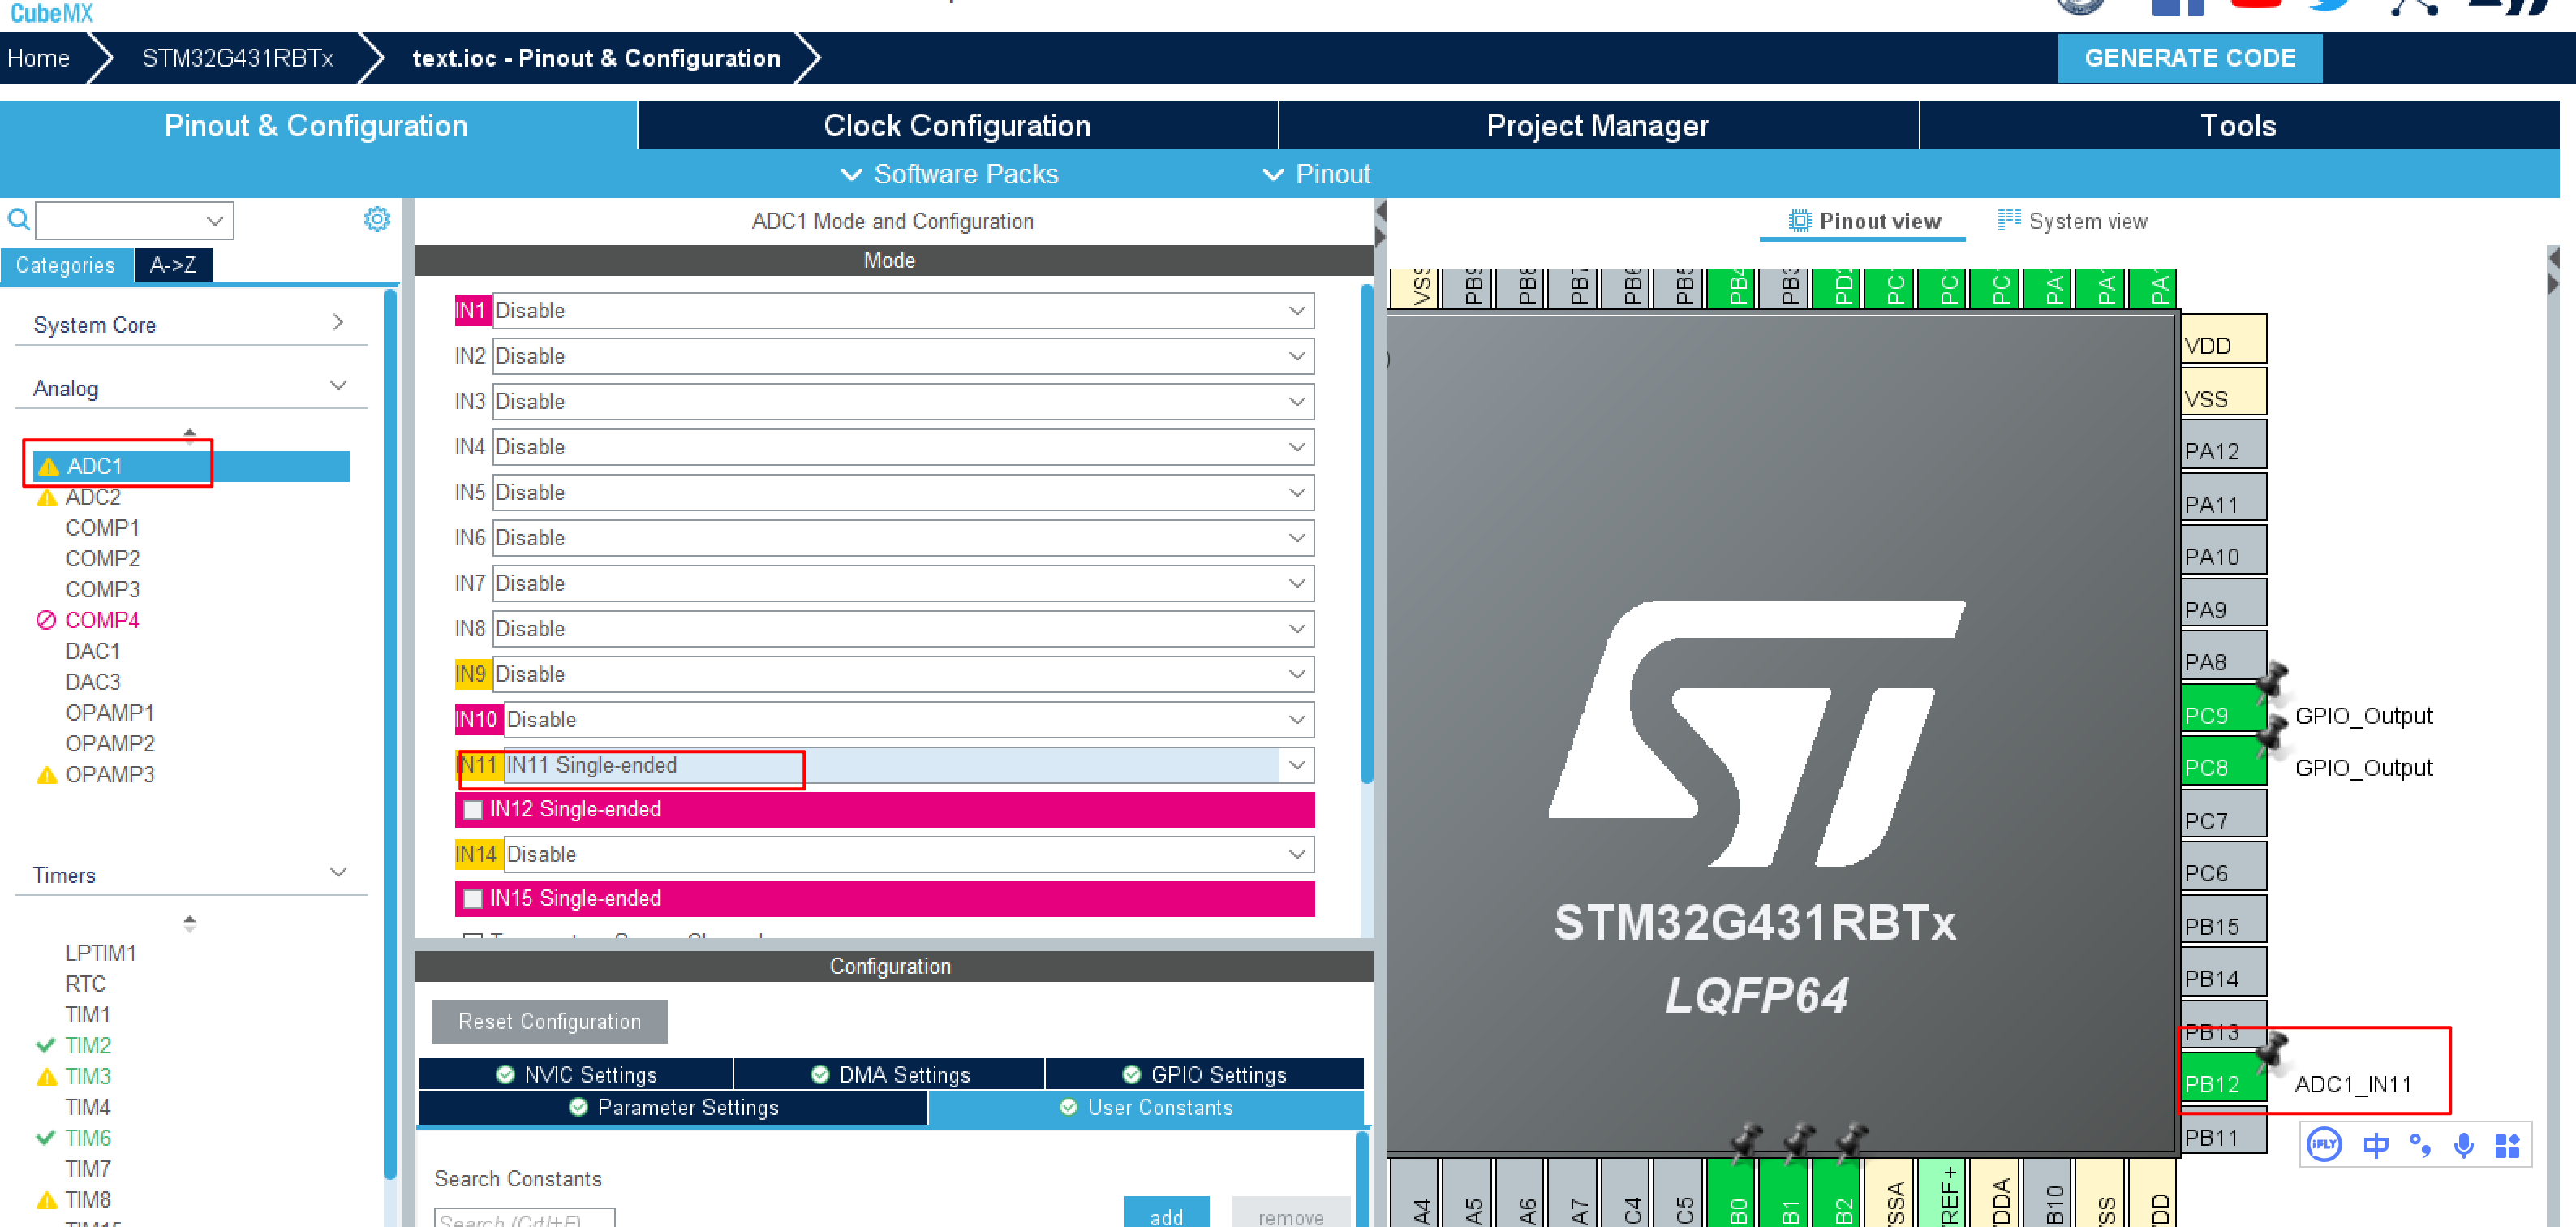Click the Search Constants input field
The width and height of the screenshot is (2576, 1227).
coord(524,1218)
